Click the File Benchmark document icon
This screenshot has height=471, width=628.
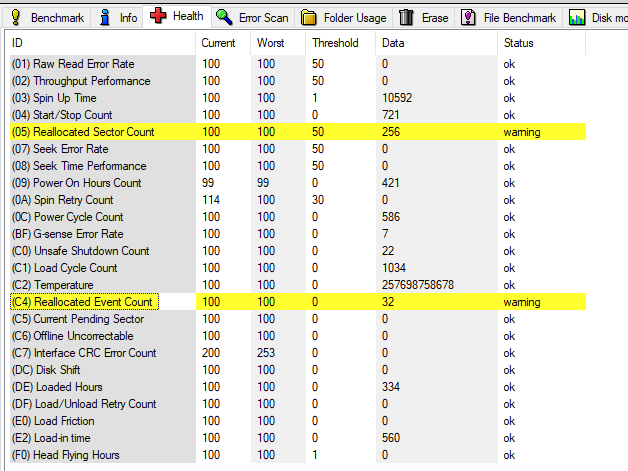[x=468, y=18]
